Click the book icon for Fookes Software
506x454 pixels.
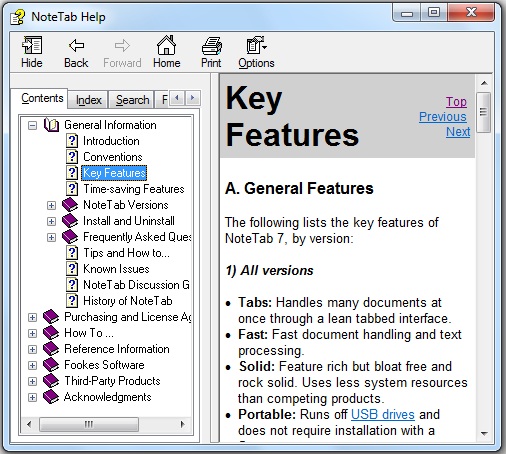(x=51, y=365)
